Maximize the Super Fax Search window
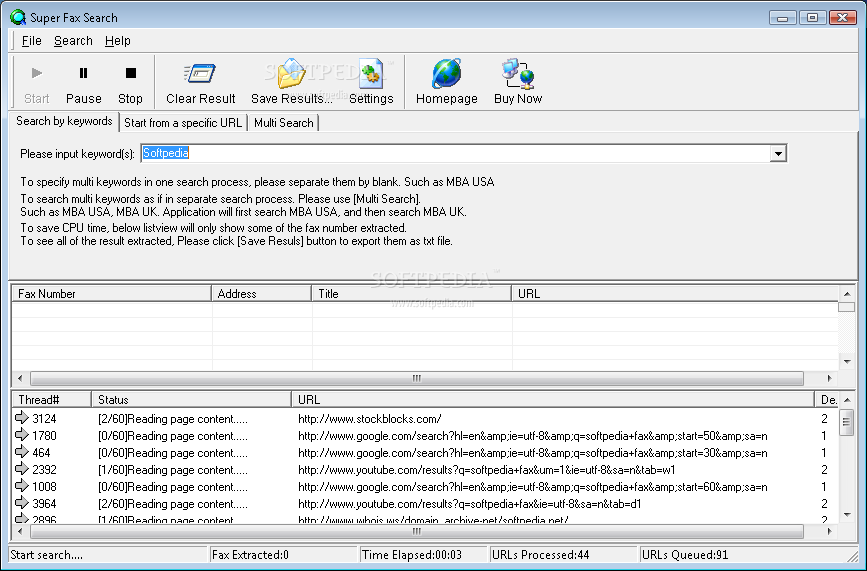867x571 pixels. [x=812, y=18]
